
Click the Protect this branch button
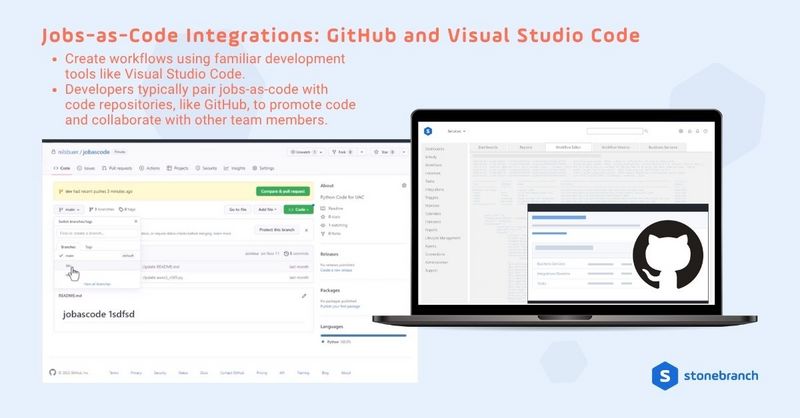click(x=277, y=230)
